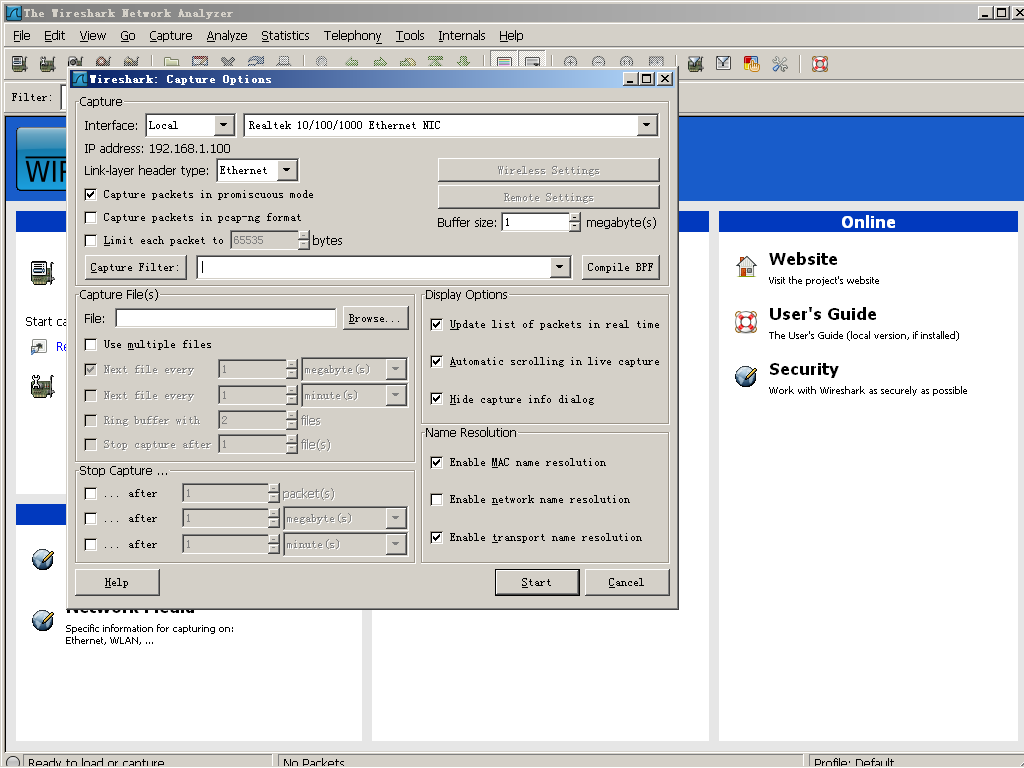This screenshot has width=1024, height=768.
Task: Focus the capture File text field
Action: [226, 318]
